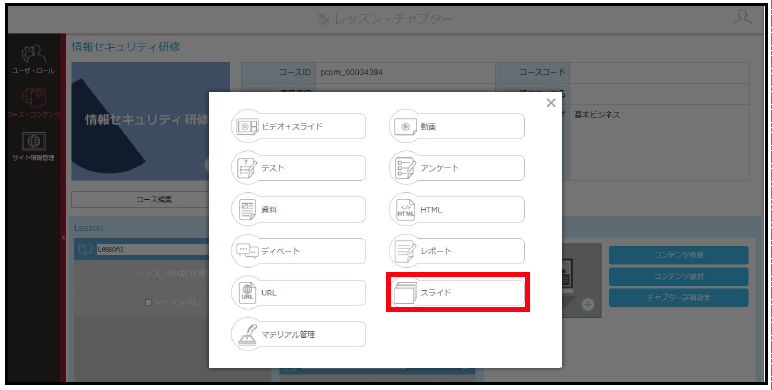Click the コンテンツ作成 button
Screen dimensions: 772x390
678,255
